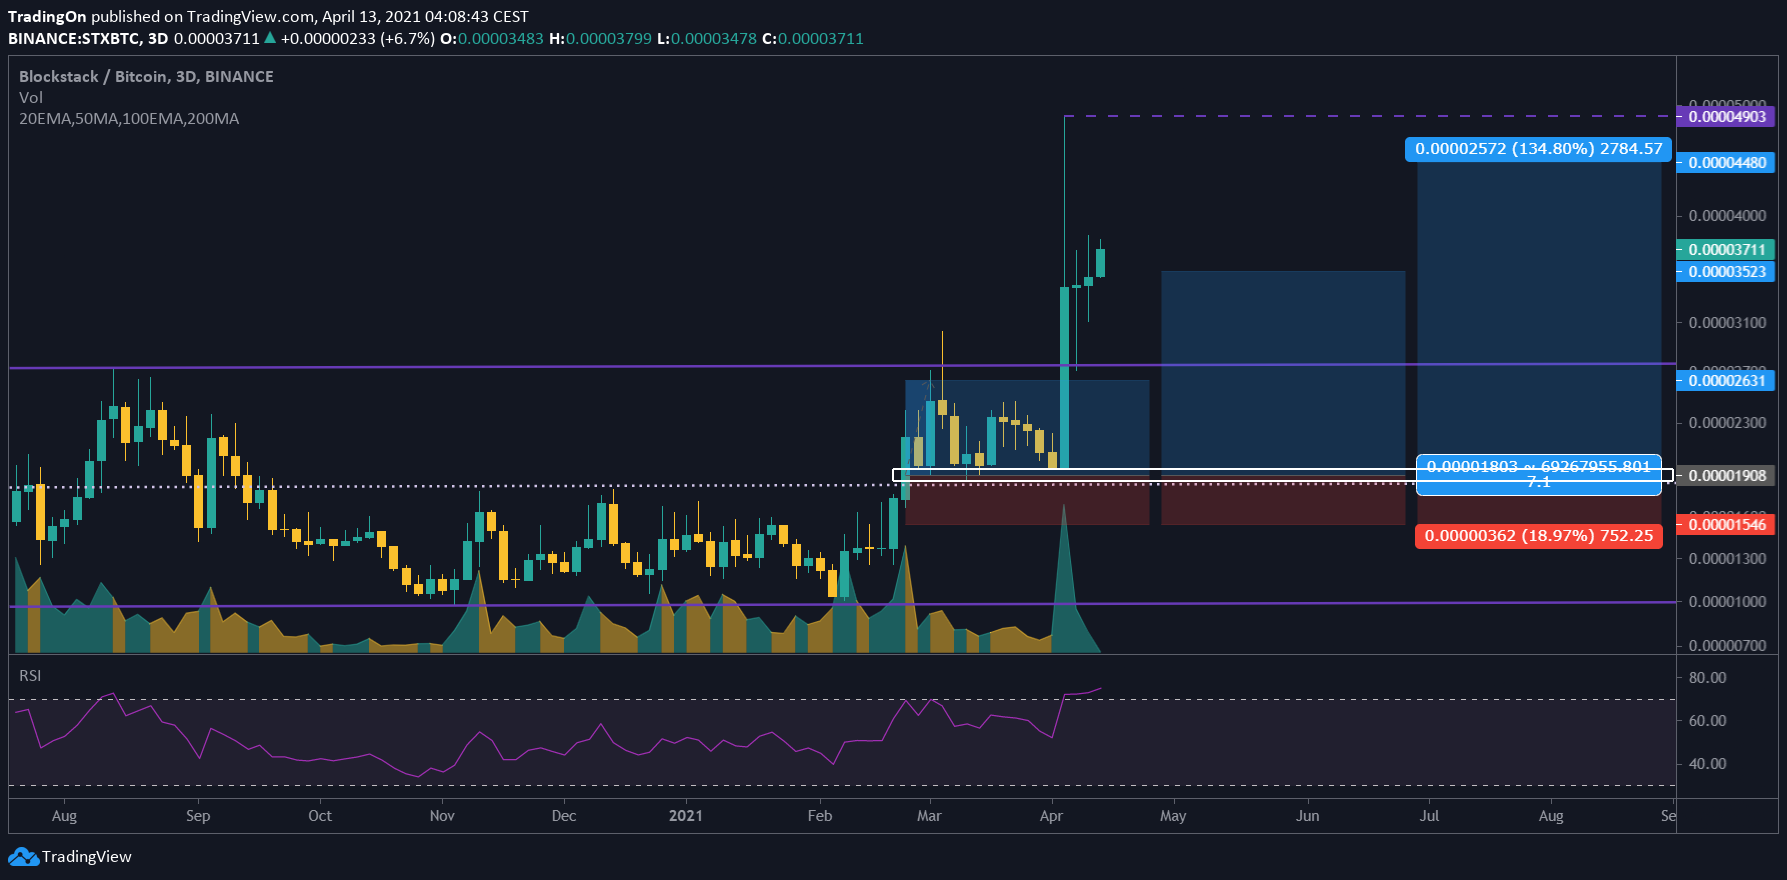The image size is (1787, 880).
Task: Click the Jun label on the time axis
Action: [x=1307, y=816]
